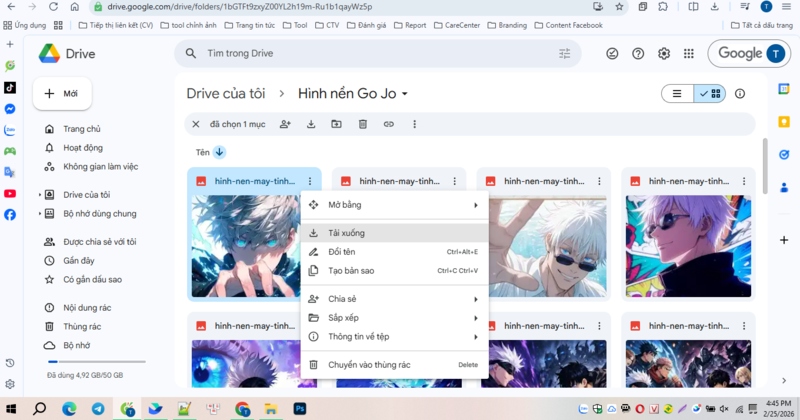Click the download icon in selection toolbar
The width and height of the screenshot is (800, 420).
(311, 124)
